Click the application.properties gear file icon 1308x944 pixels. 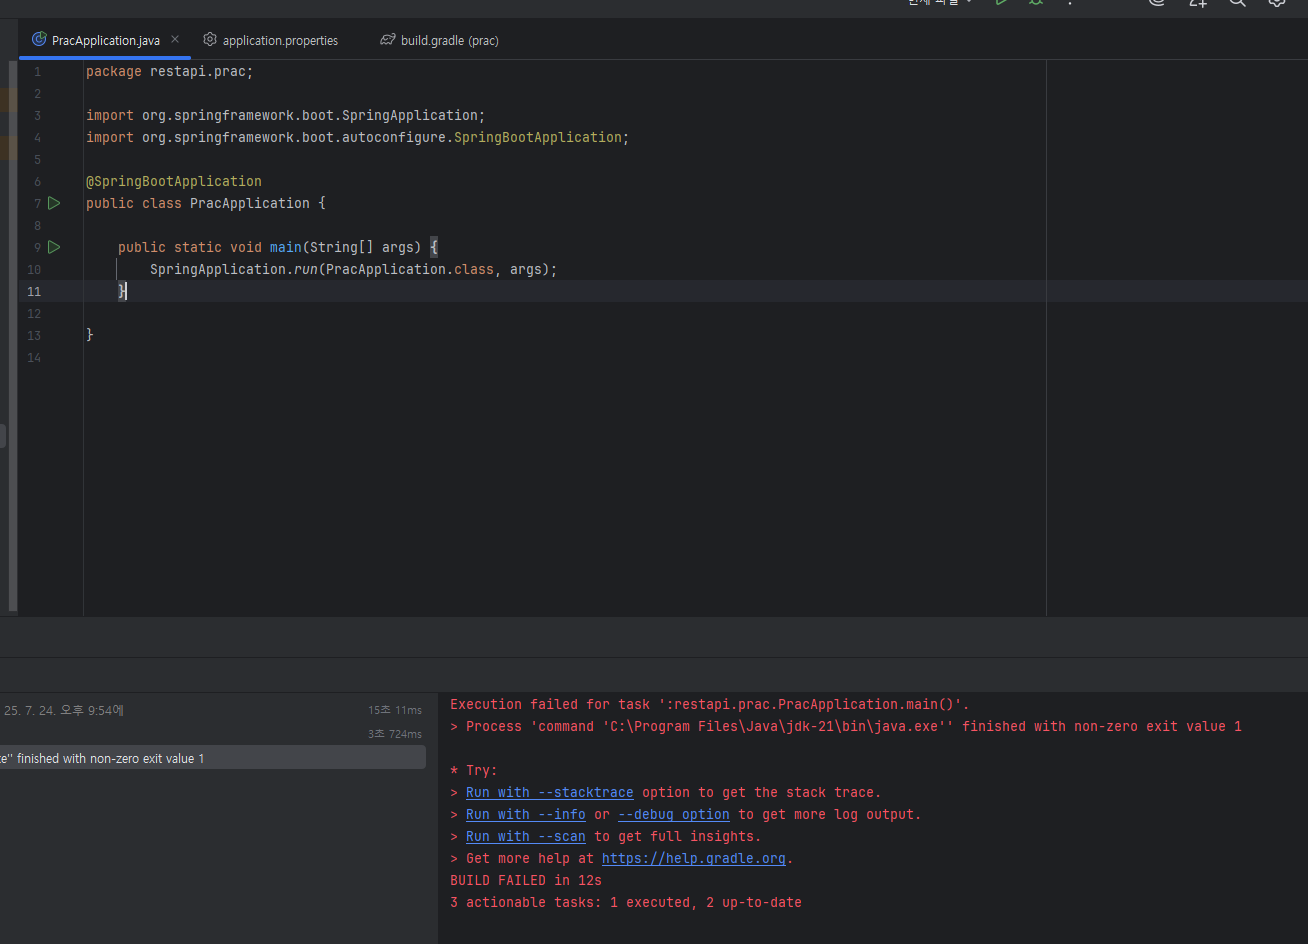210,40
